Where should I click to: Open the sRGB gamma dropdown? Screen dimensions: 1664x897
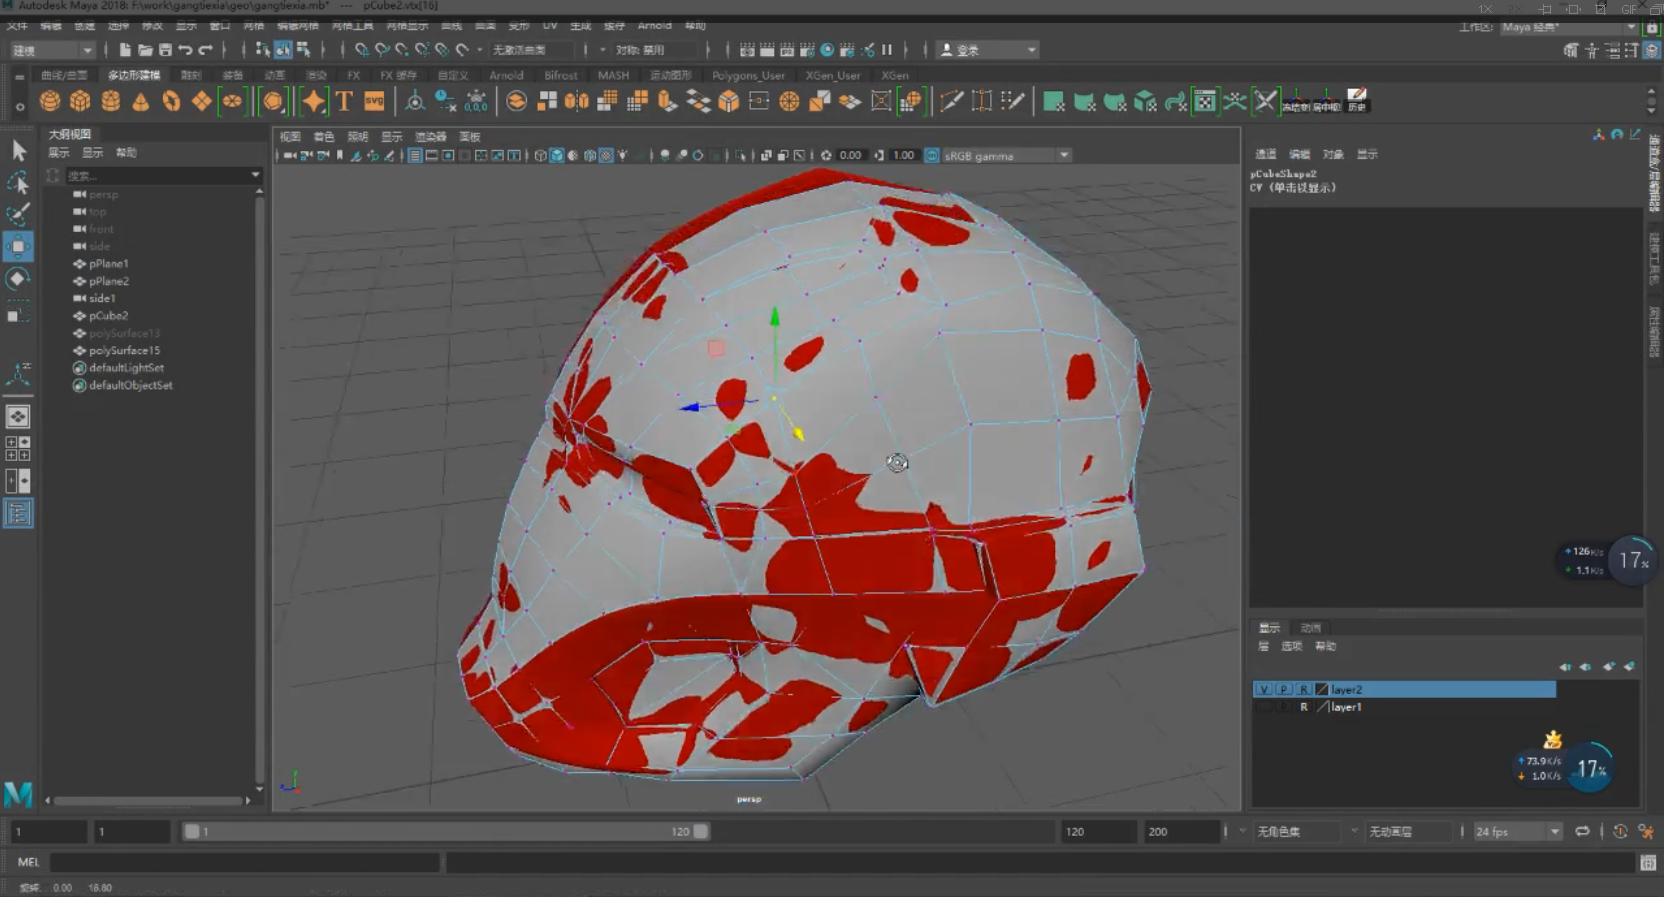pos(1007,155)
